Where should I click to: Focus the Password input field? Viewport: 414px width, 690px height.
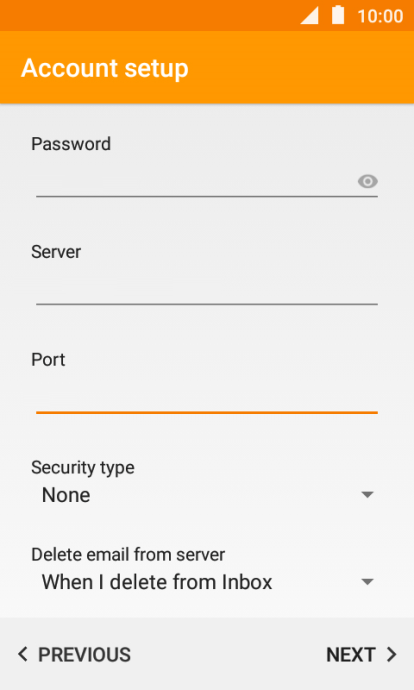(x=207, y=181)
